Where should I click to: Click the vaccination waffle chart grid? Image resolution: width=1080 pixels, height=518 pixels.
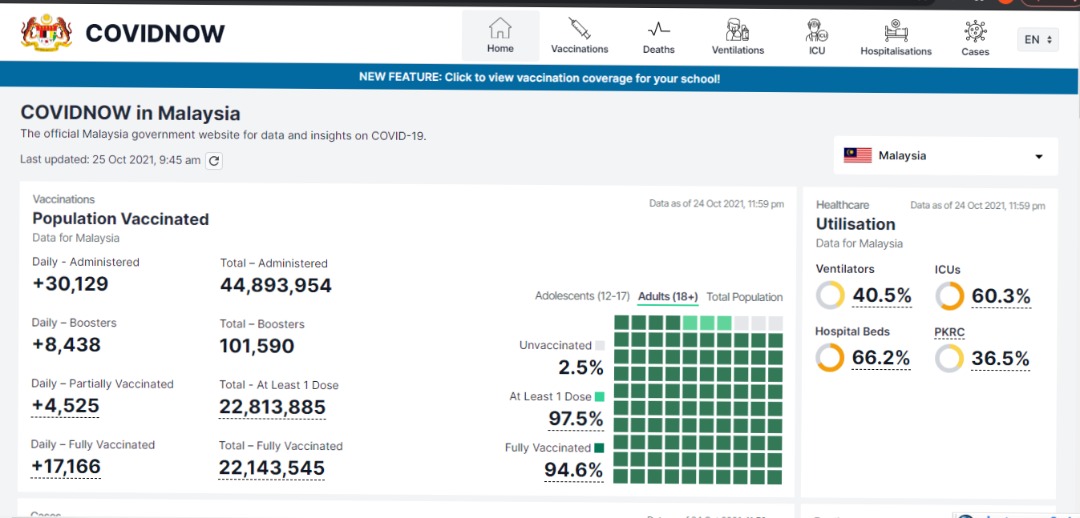click(x=698, y=400)
